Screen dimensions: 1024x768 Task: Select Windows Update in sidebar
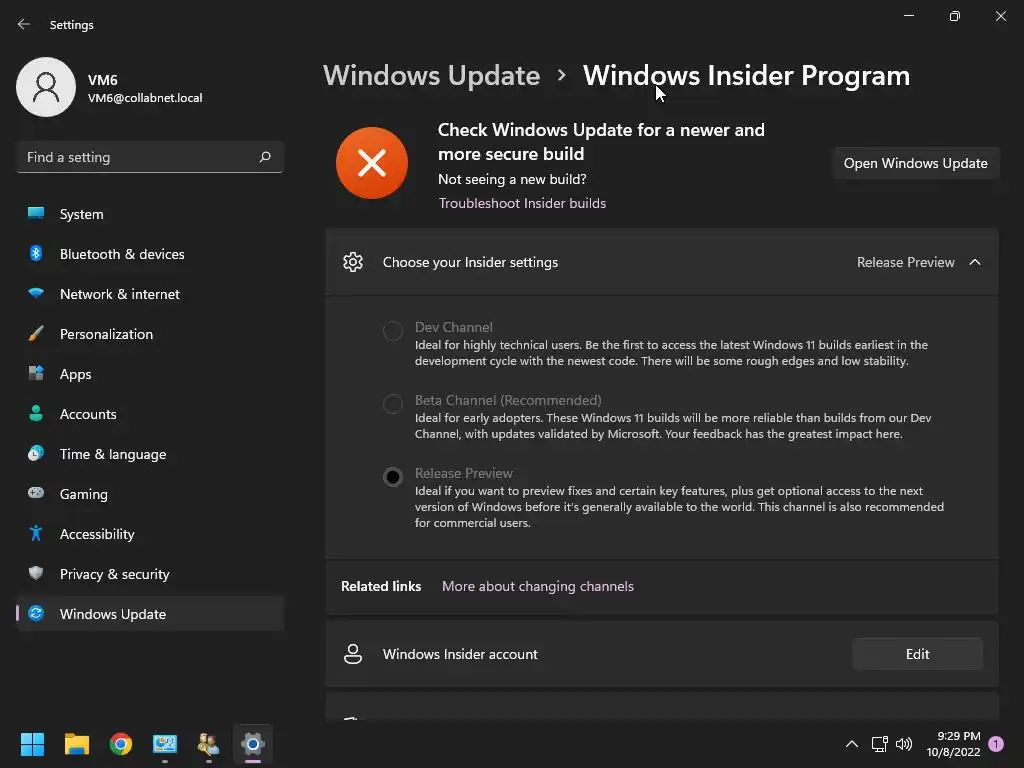click(x=150, y=614)
